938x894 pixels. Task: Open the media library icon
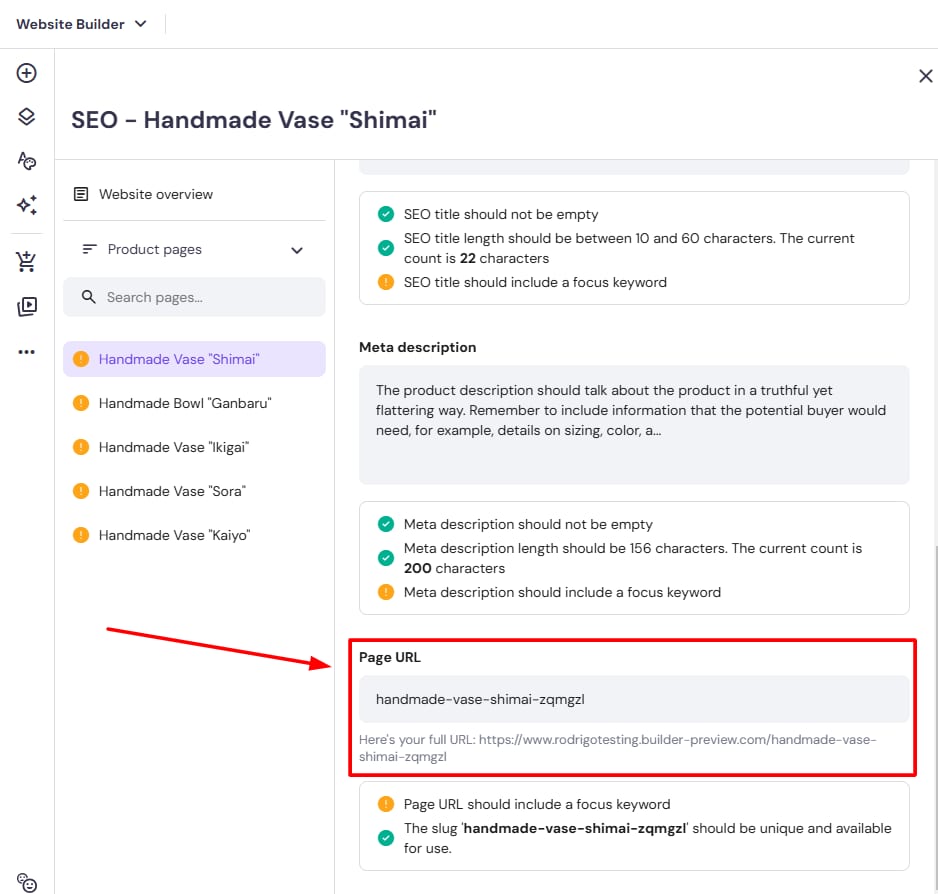tap(27, 307)
